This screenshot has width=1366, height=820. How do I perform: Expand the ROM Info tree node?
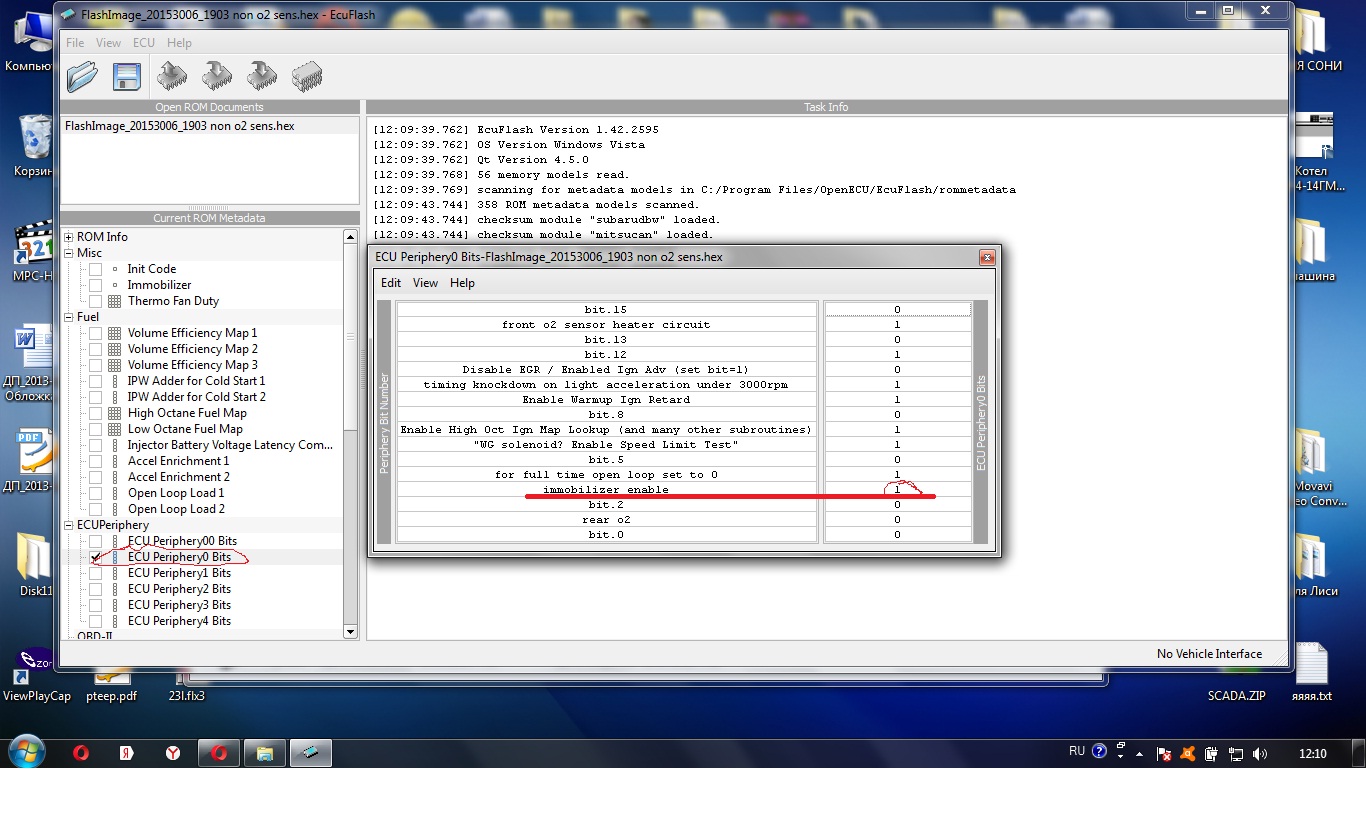click(x=69, y=237)
